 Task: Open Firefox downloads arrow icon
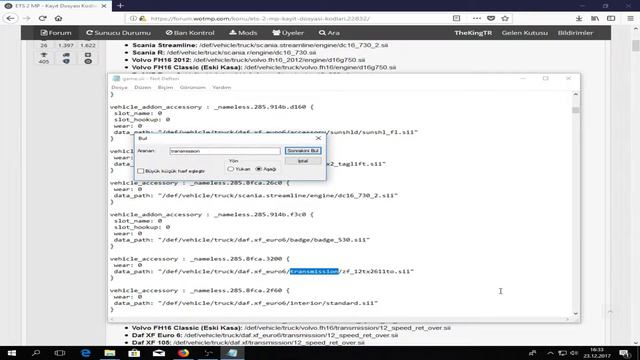pos(579,18)
